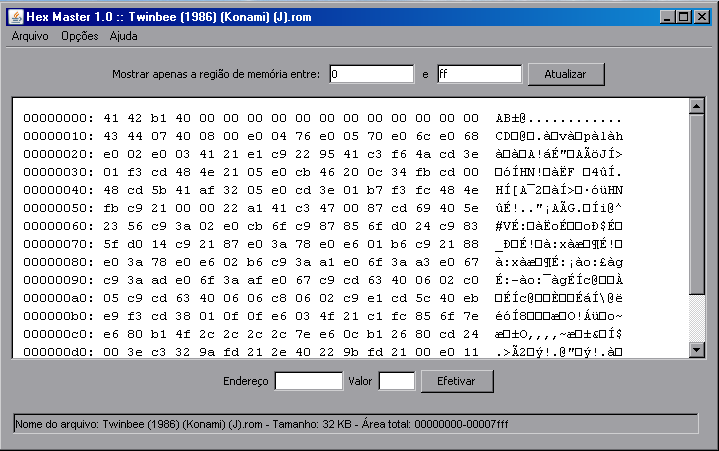Click the address label 000000d0:
719x451 pixels.
point(58,352)
